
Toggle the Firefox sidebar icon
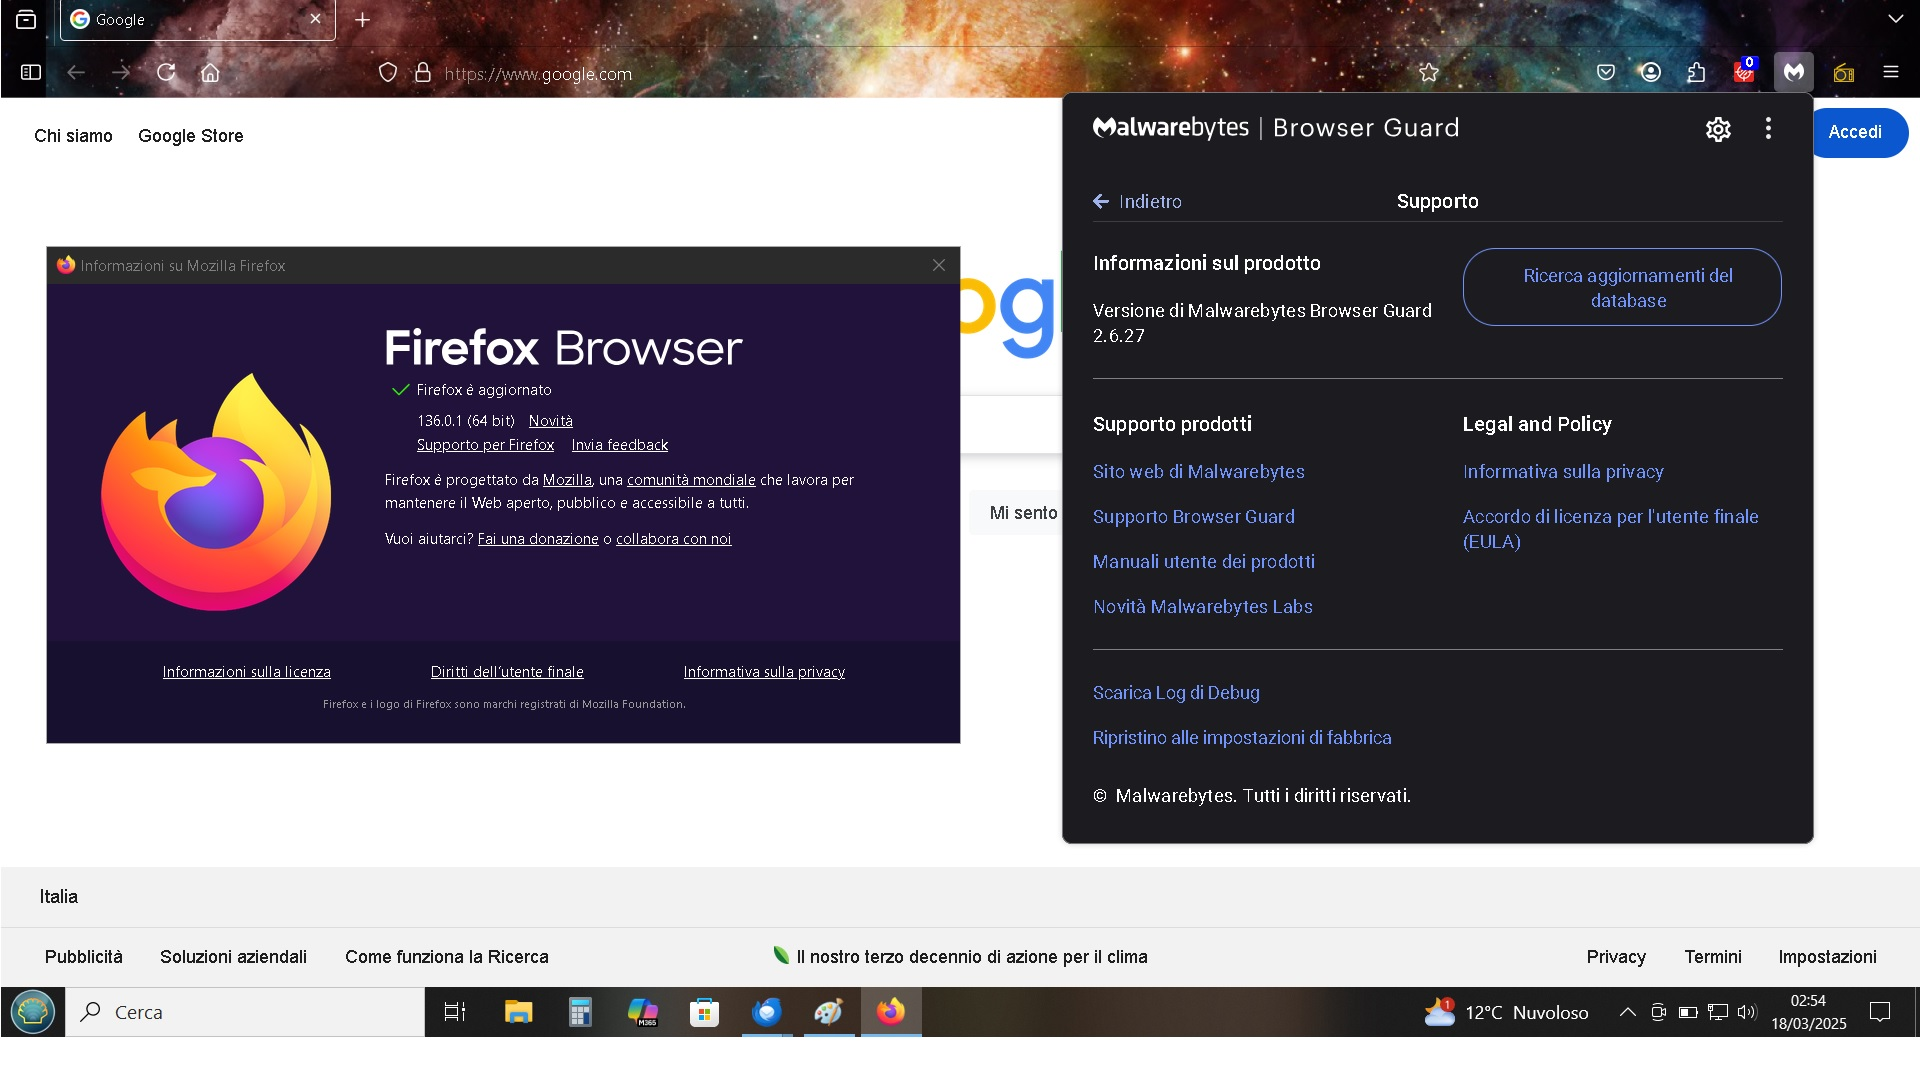31,72
